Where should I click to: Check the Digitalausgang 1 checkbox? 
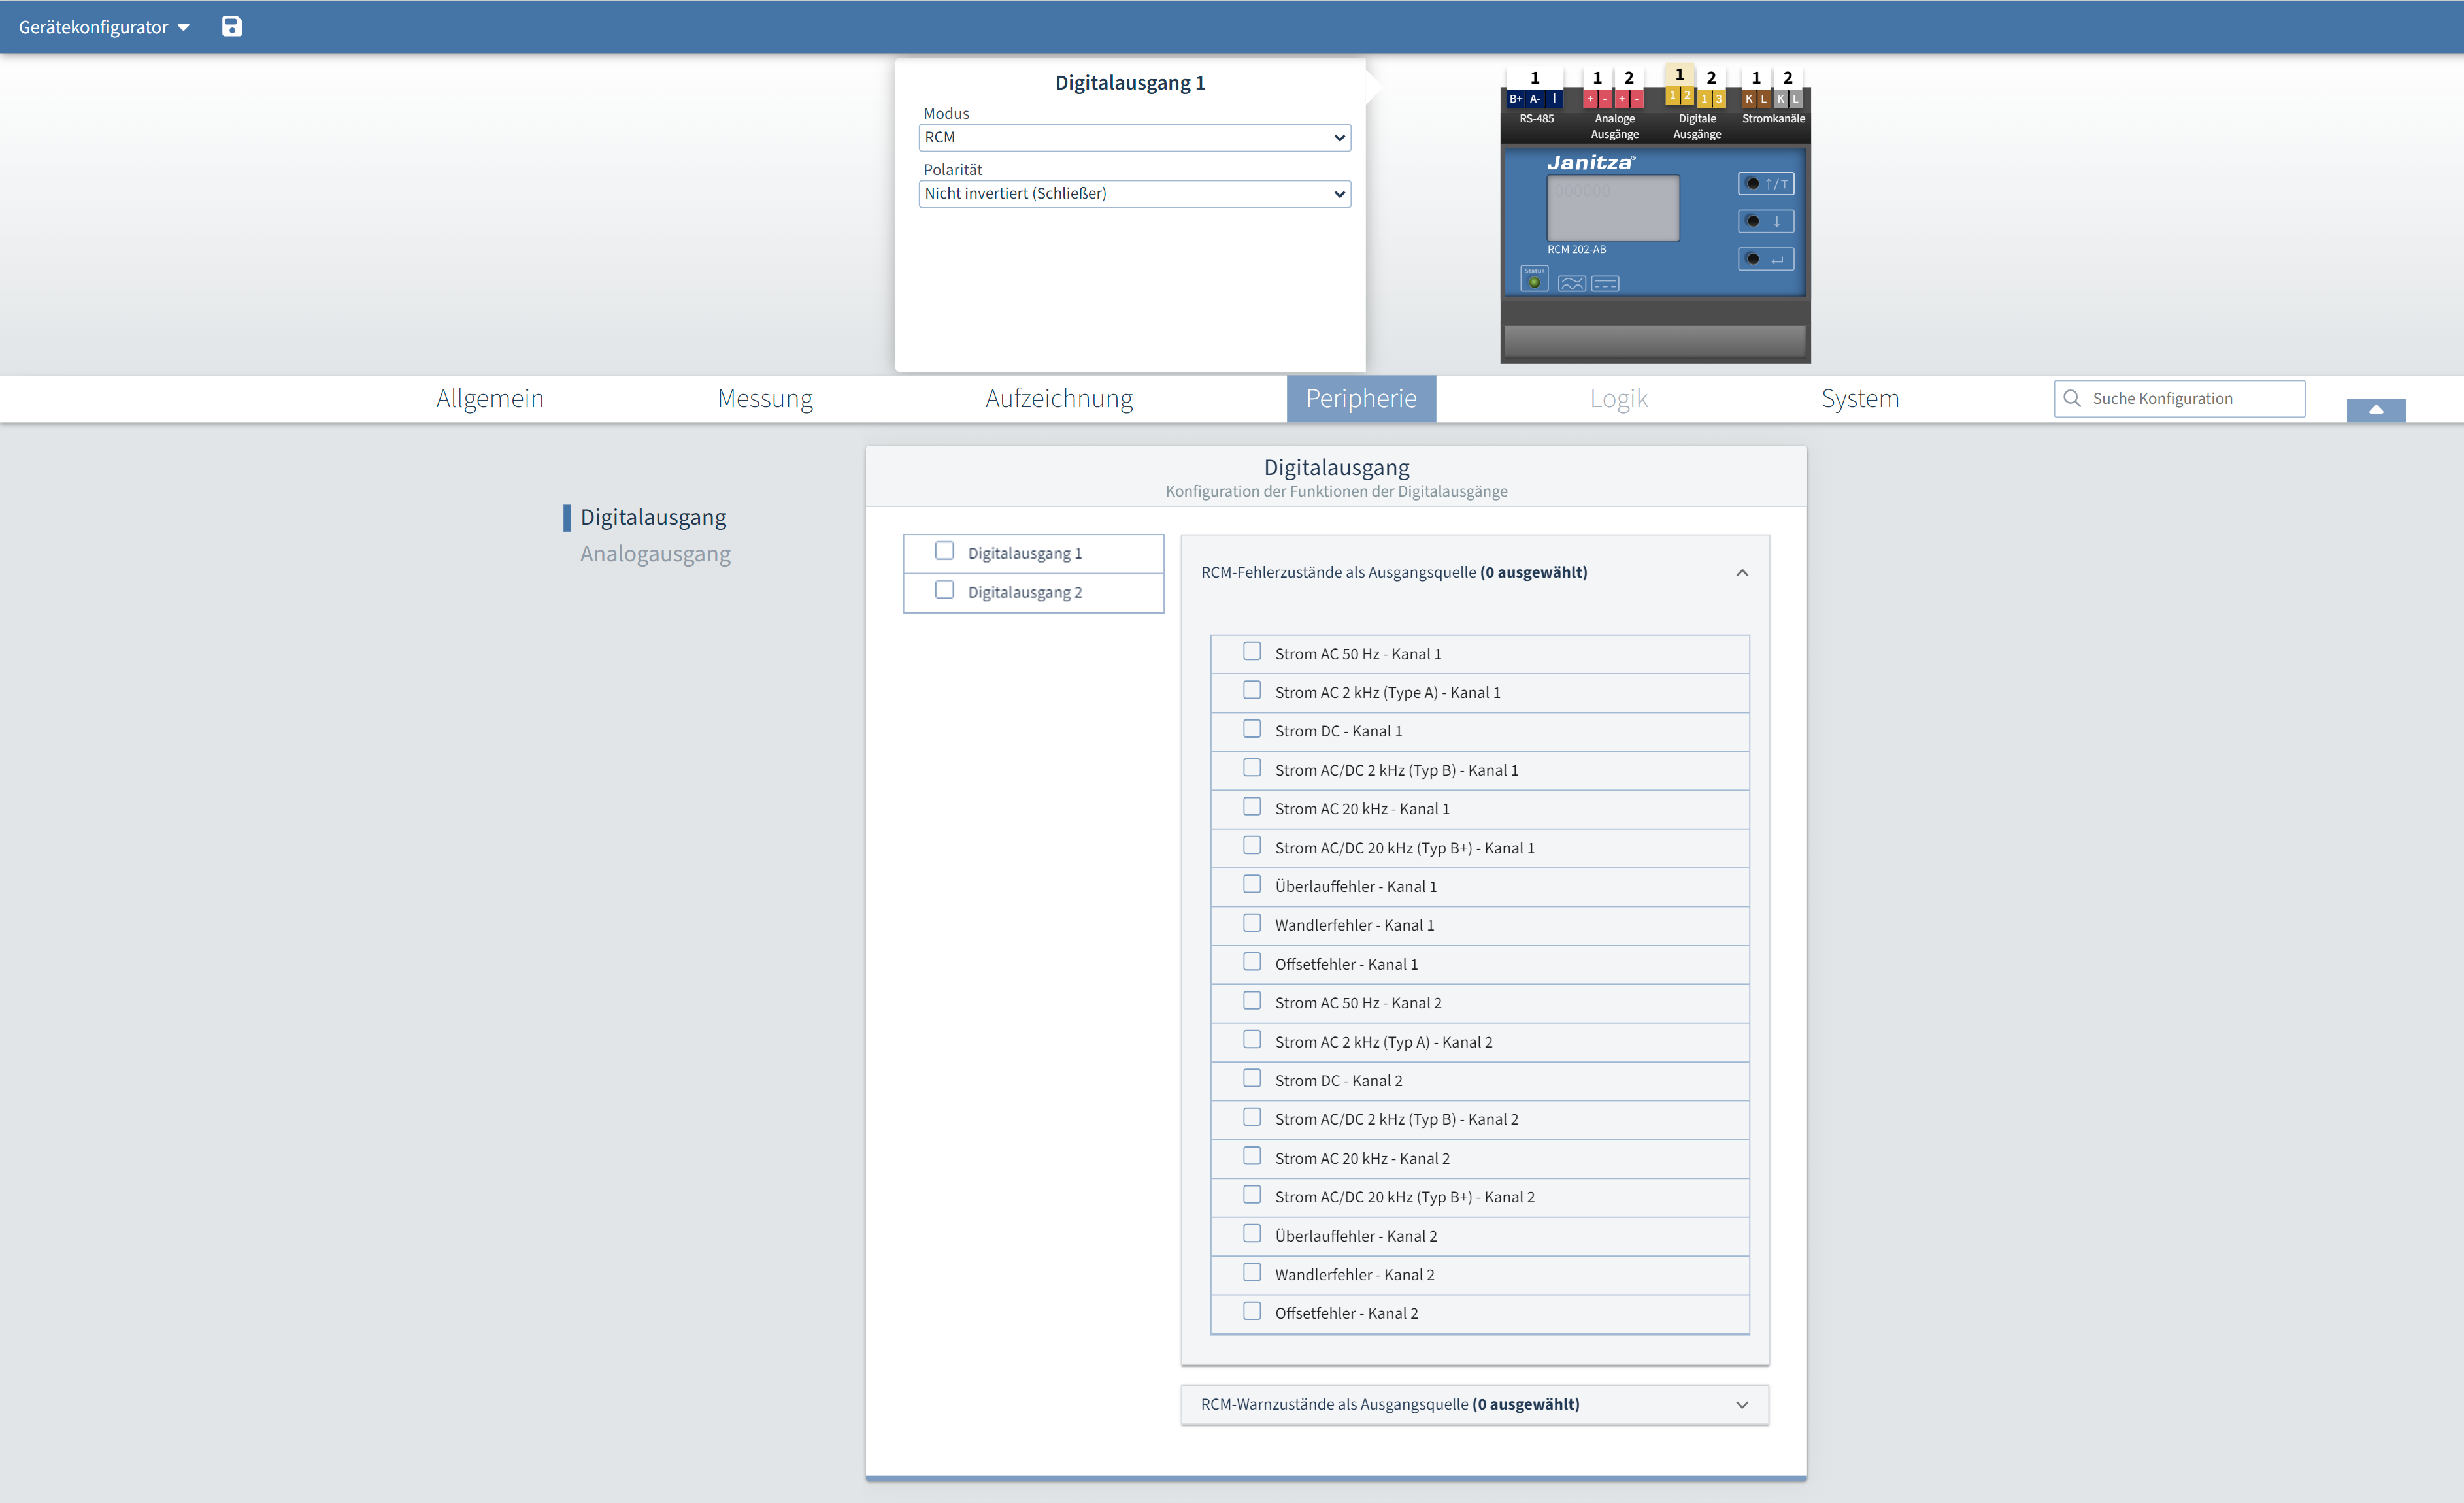pyautogui.click(x=944, y=551)
